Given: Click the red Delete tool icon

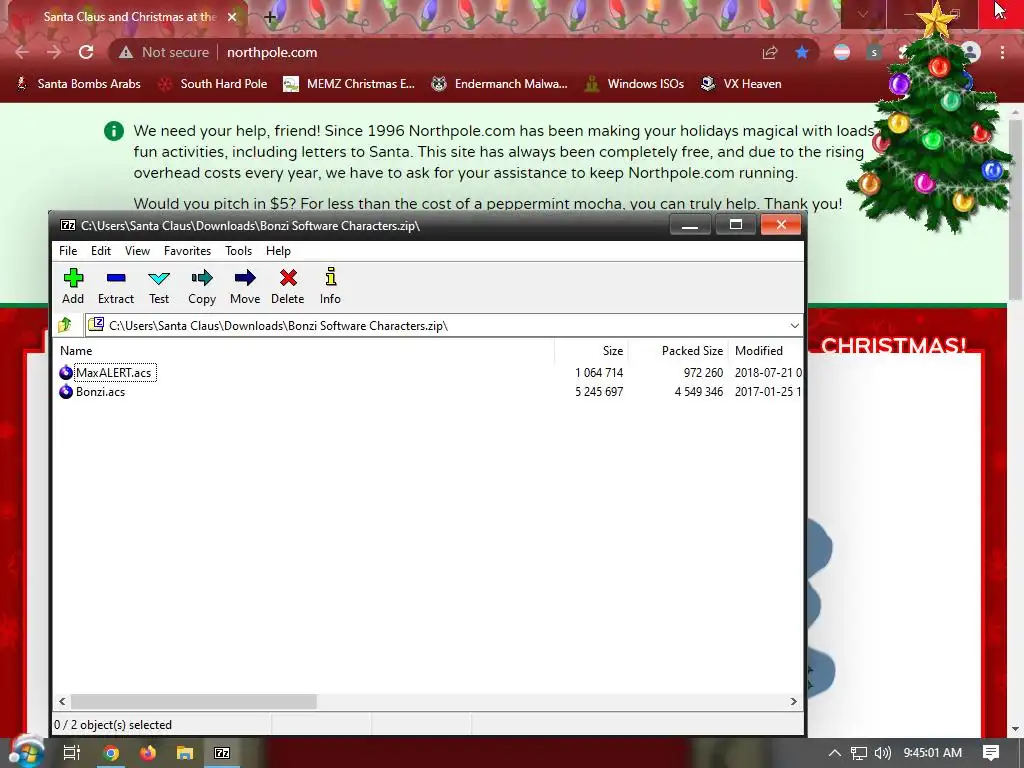Looking at the screenshot, I should (288, 278).
